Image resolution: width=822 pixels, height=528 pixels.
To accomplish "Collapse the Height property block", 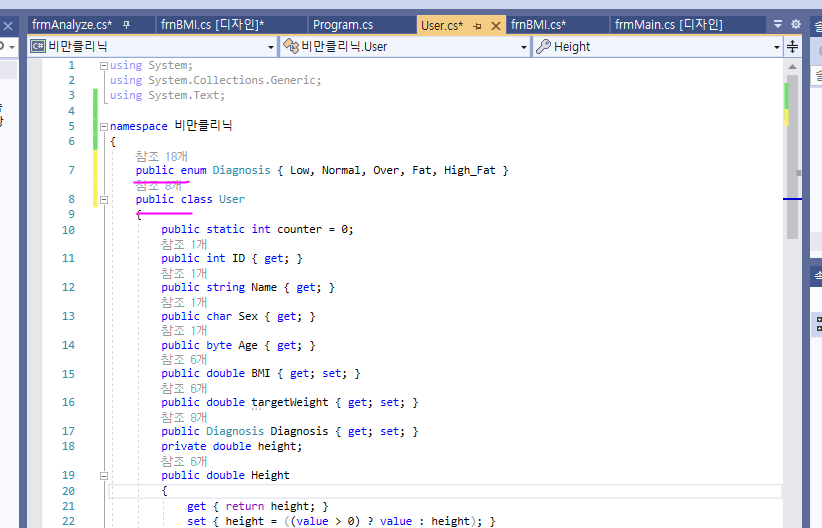I will point(104,476).
